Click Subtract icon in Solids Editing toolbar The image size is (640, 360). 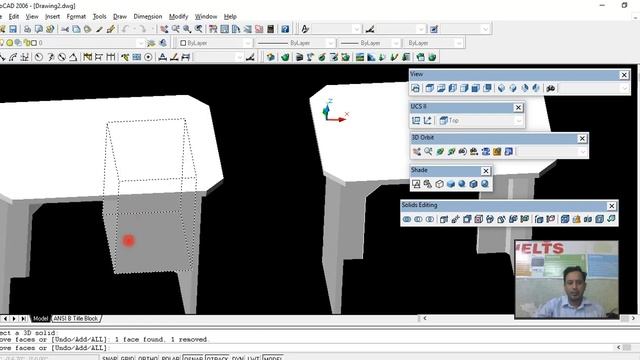pos(418,219)
